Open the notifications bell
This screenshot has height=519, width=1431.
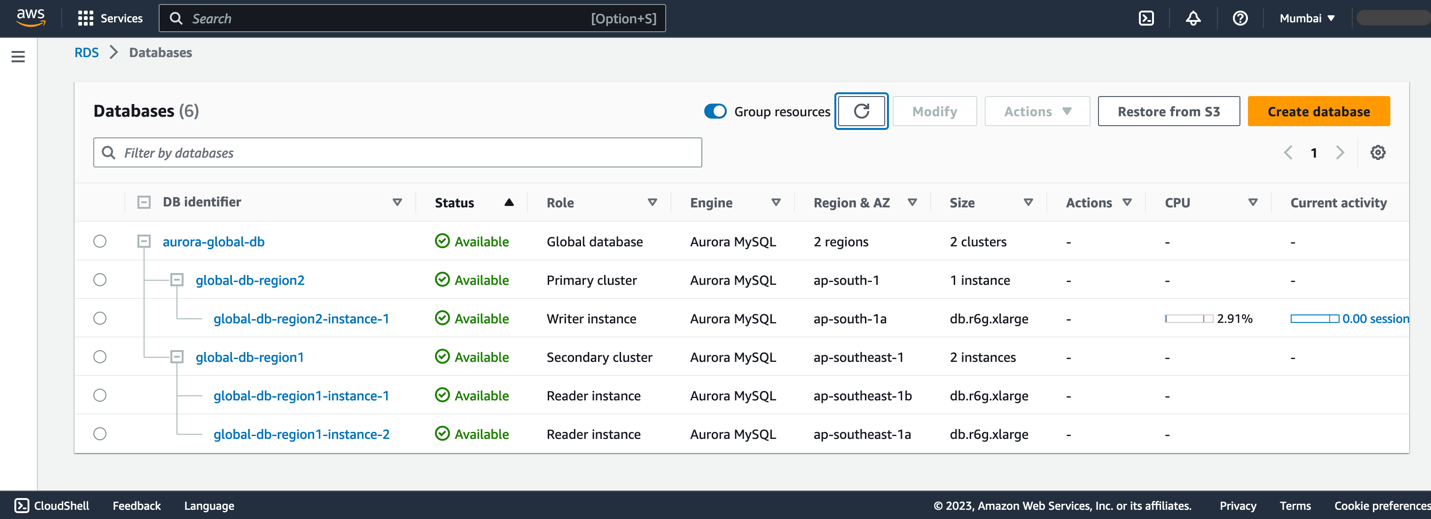pyautogui.click(x=1193, y=18)
